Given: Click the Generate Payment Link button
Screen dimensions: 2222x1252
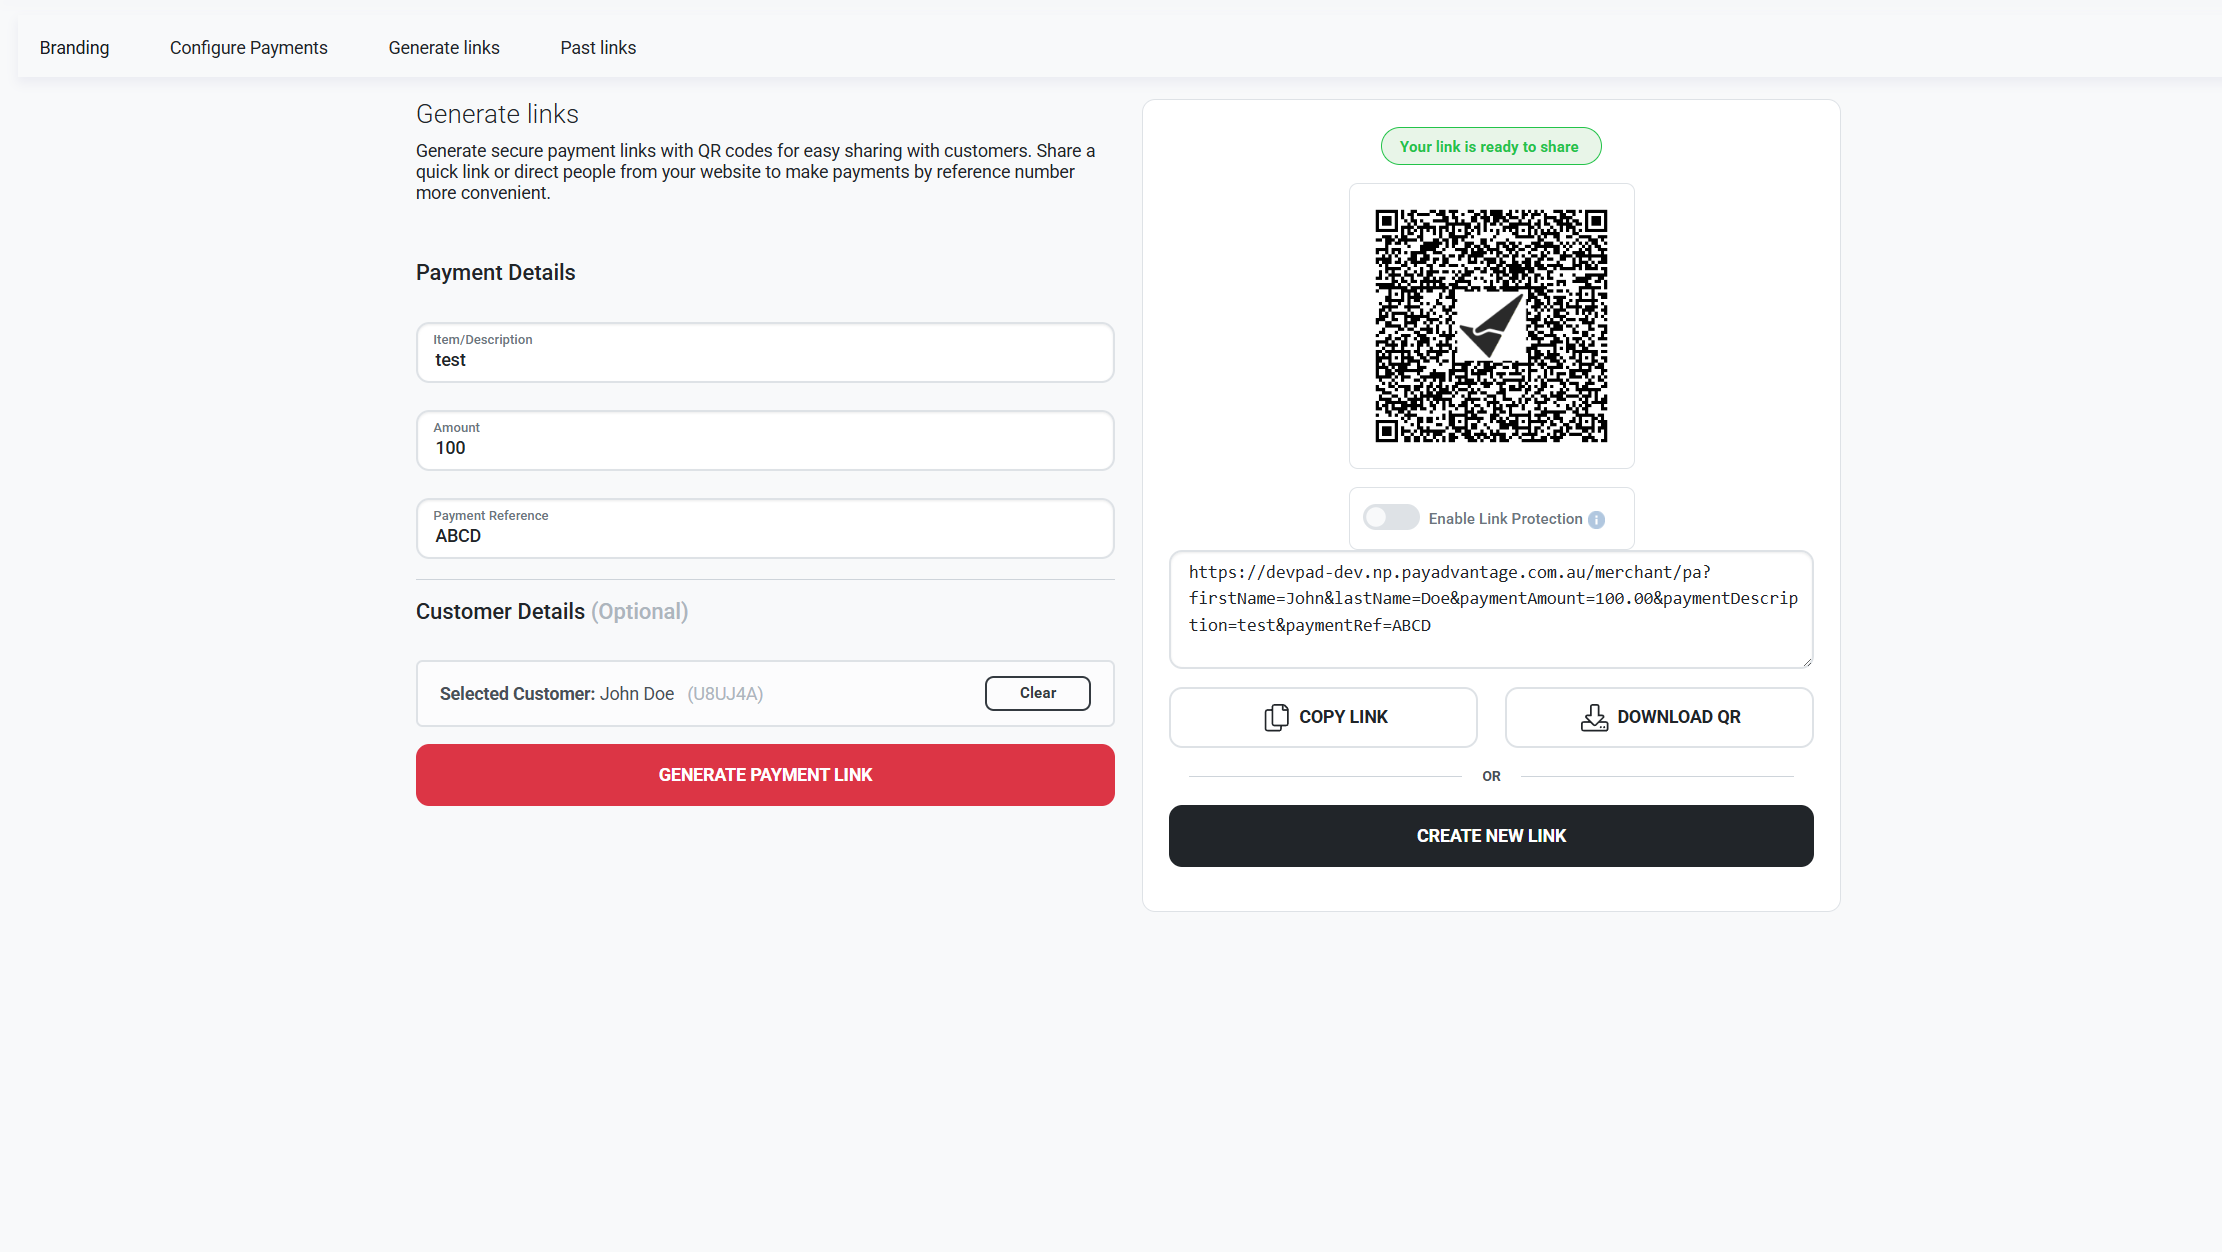Looking at the screenshot, I should click(x=765, y=775).
